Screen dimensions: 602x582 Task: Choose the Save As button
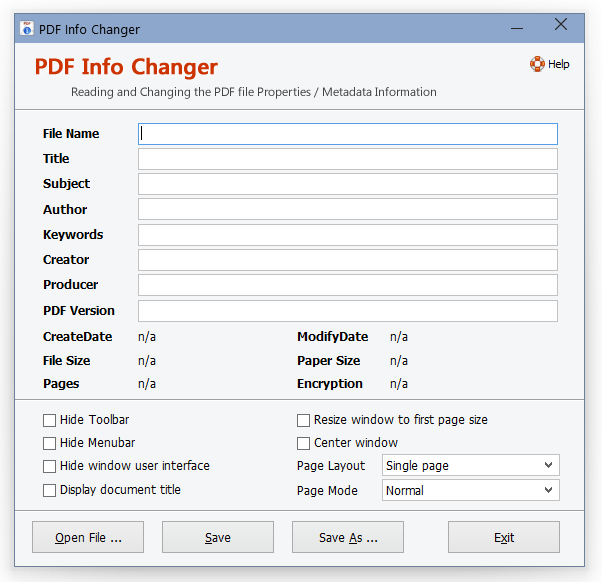tap(348, 537)
